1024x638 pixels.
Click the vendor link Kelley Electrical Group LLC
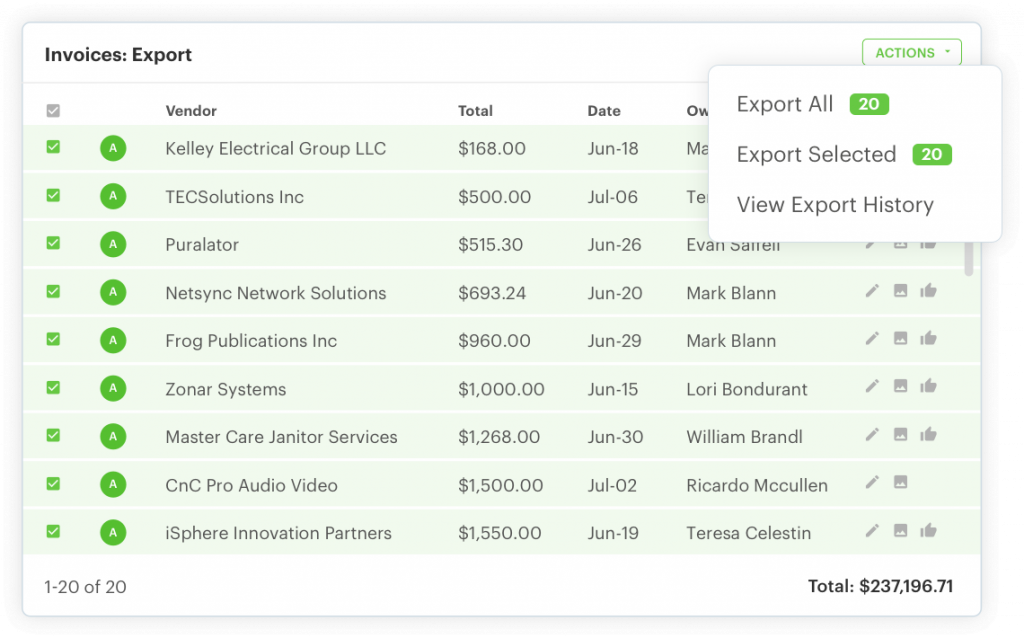point(274,147)
